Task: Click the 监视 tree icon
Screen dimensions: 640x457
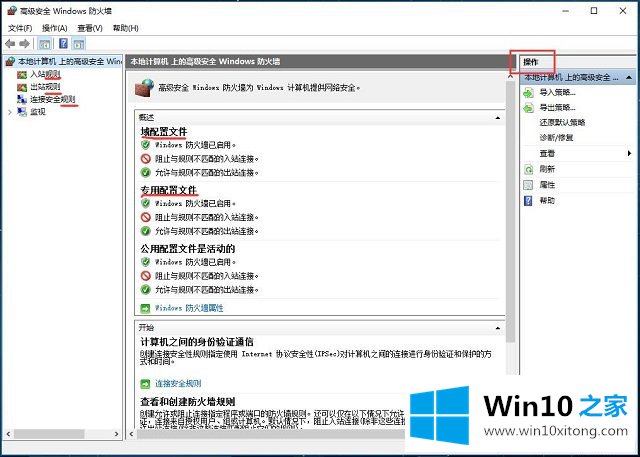Action: click(22, 112)
